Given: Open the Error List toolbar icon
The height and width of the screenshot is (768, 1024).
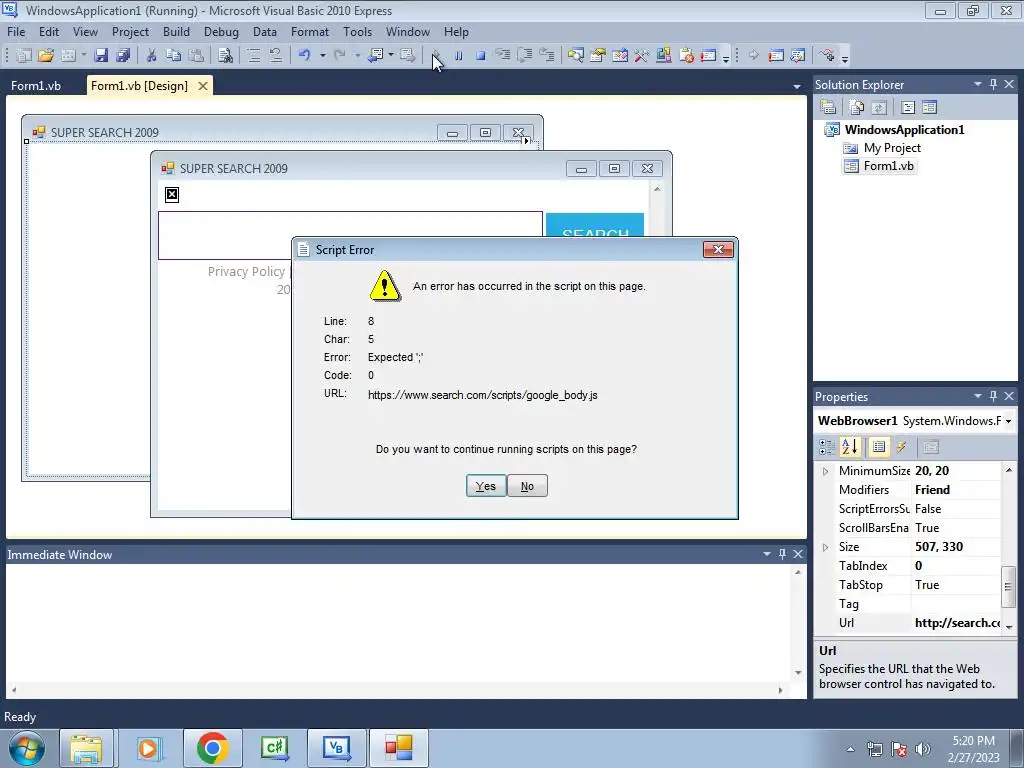Looking at the screenshot, I should pos(687,56).
